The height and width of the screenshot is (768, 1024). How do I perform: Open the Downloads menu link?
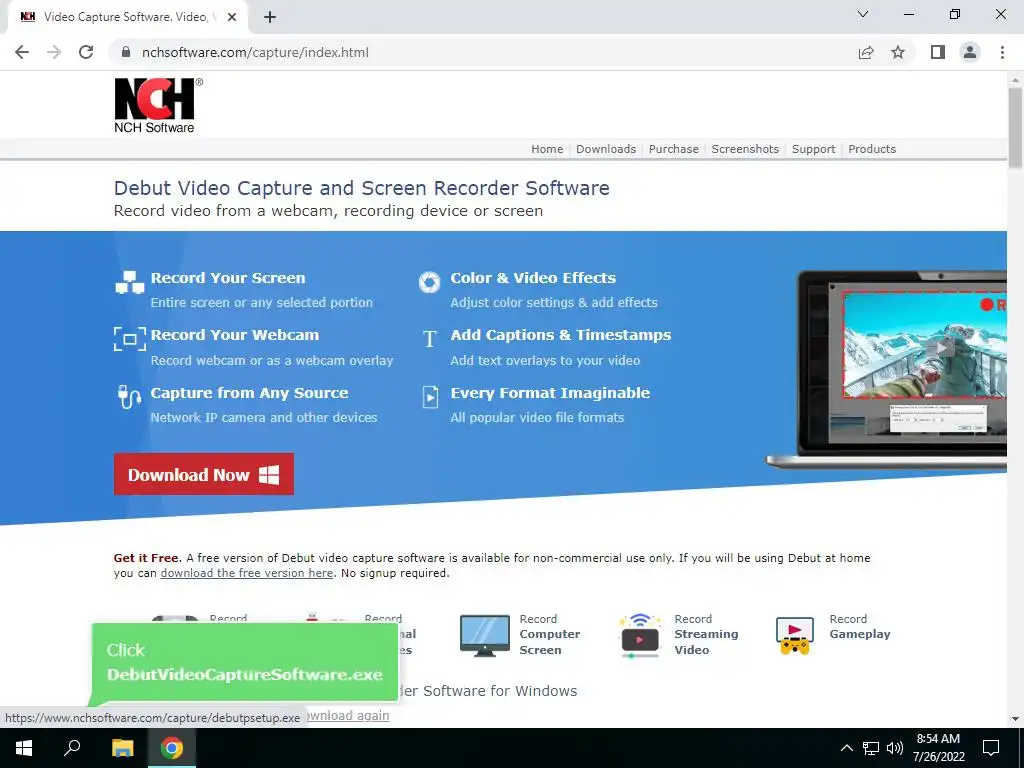(606, 149)
